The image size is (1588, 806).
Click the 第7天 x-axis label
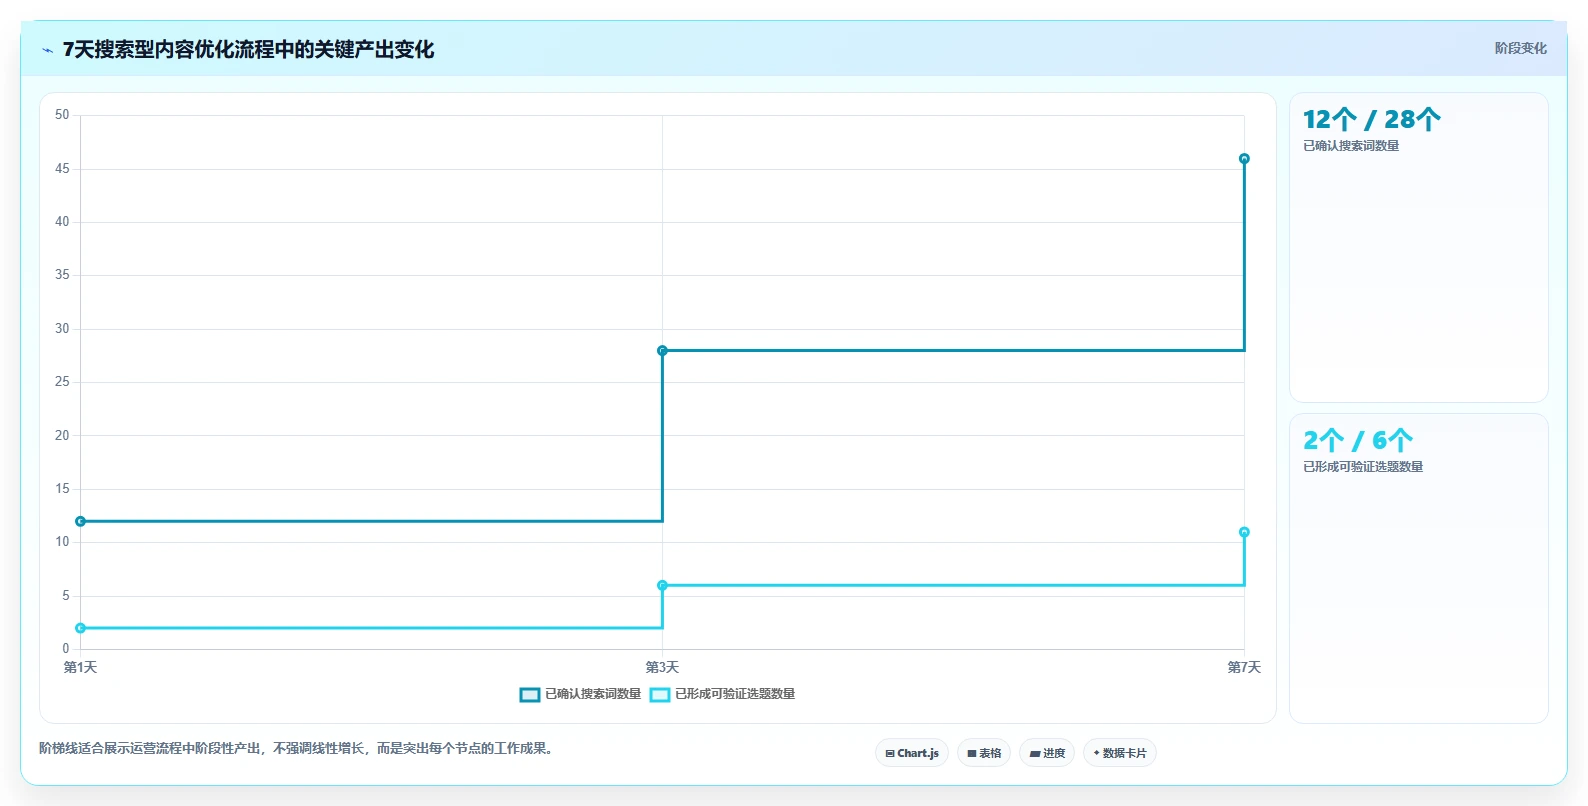click(1244, 667)
